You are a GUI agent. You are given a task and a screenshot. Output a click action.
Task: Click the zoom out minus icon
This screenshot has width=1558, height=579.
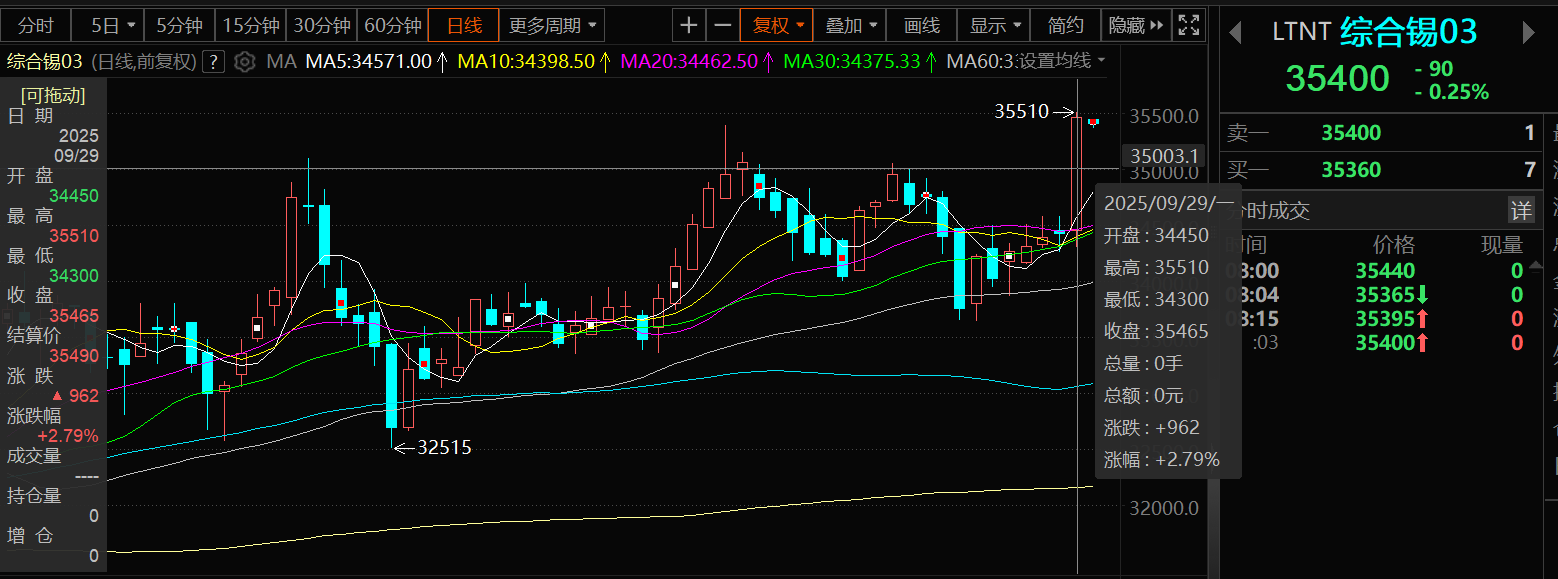tap(722, 25)
